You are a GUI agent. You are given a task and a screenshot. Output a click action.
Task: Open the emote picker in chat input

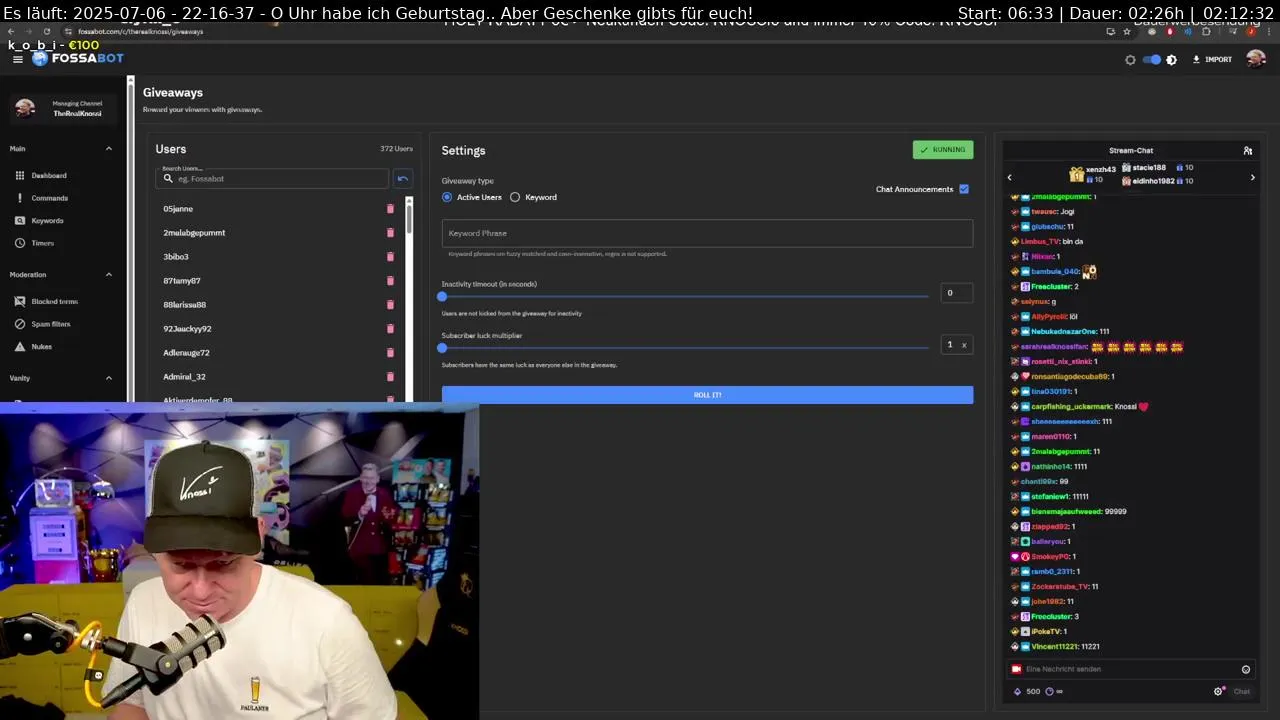[1246, 669]
